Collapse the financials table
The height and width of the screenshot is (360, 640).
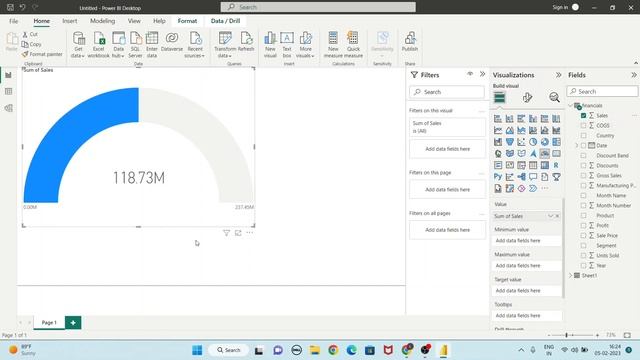point(571,105)
